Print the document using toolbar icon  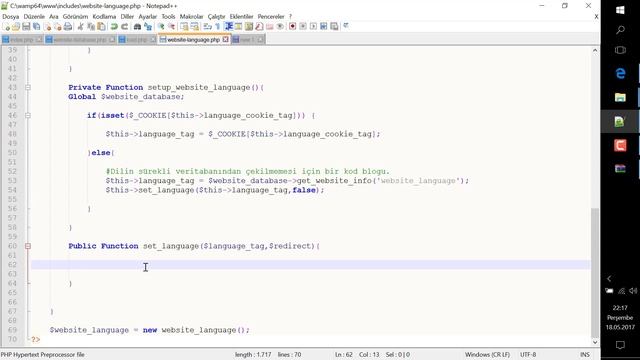pos(68,27)
